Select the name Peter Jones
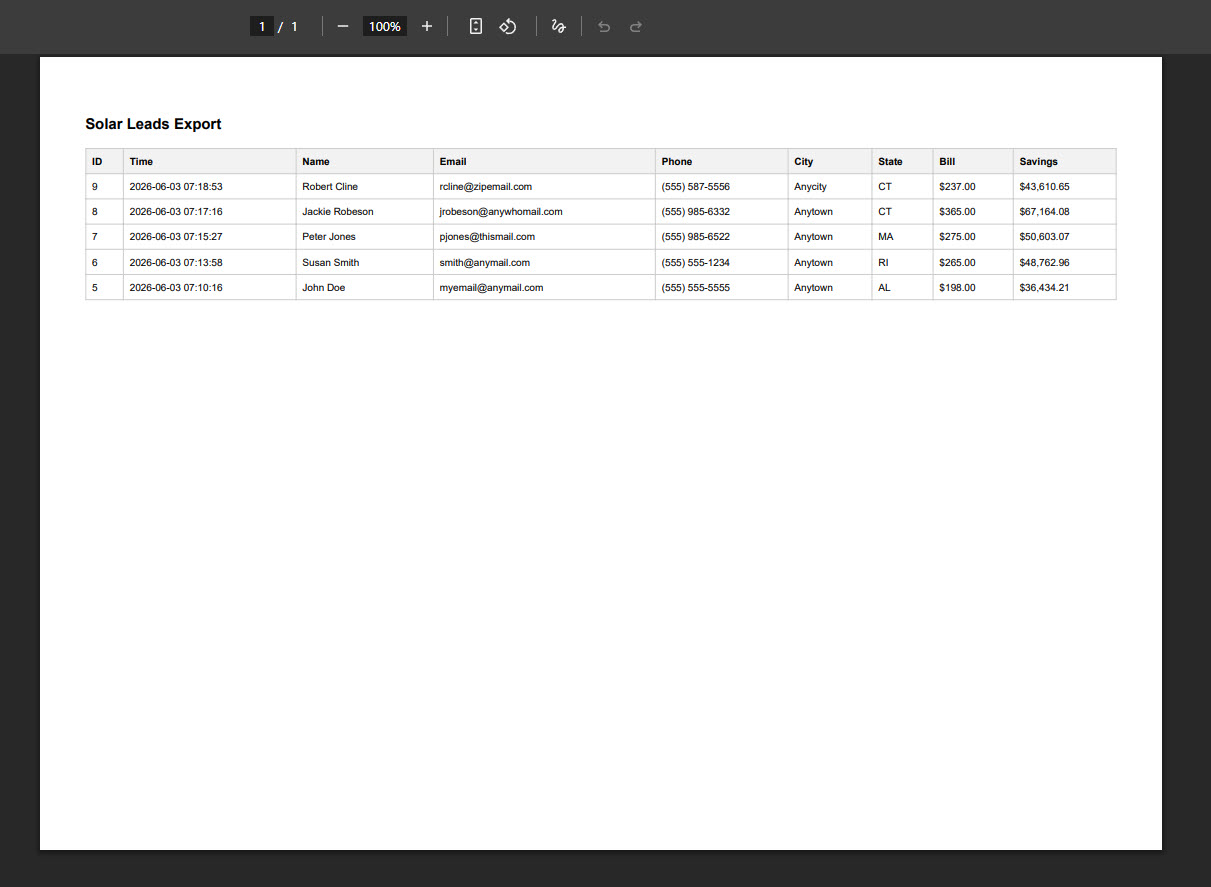The image size is (1211, 887). coord(329,236)
